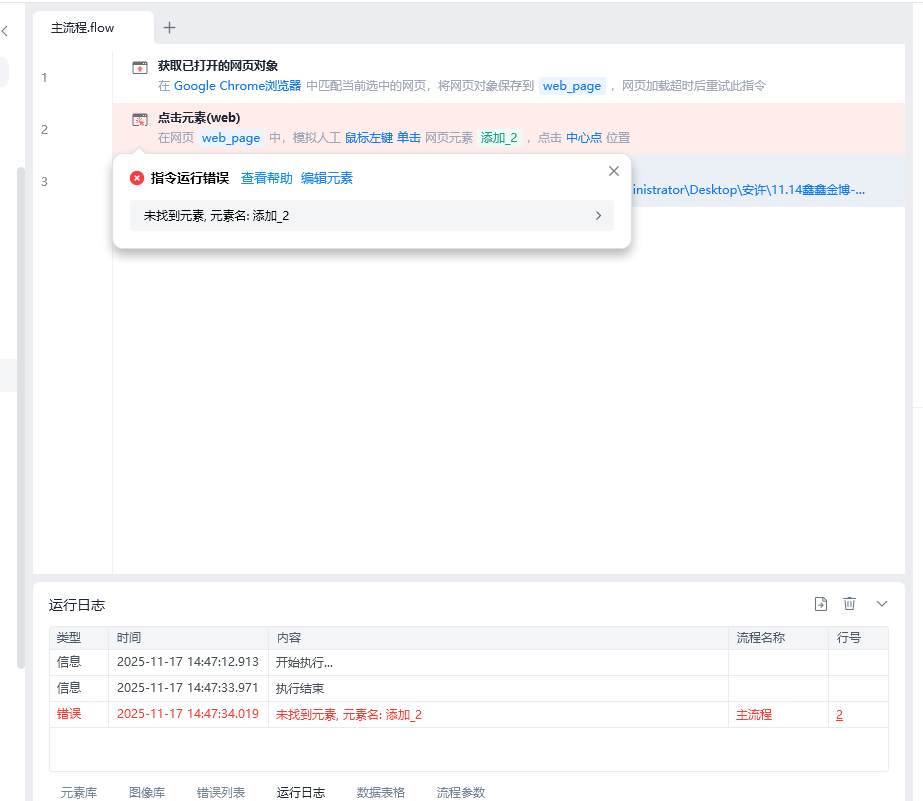Viewport: 923px width, 801px height.
Task: Open the 查看帮助 link
Action: [x=267, y=178]
